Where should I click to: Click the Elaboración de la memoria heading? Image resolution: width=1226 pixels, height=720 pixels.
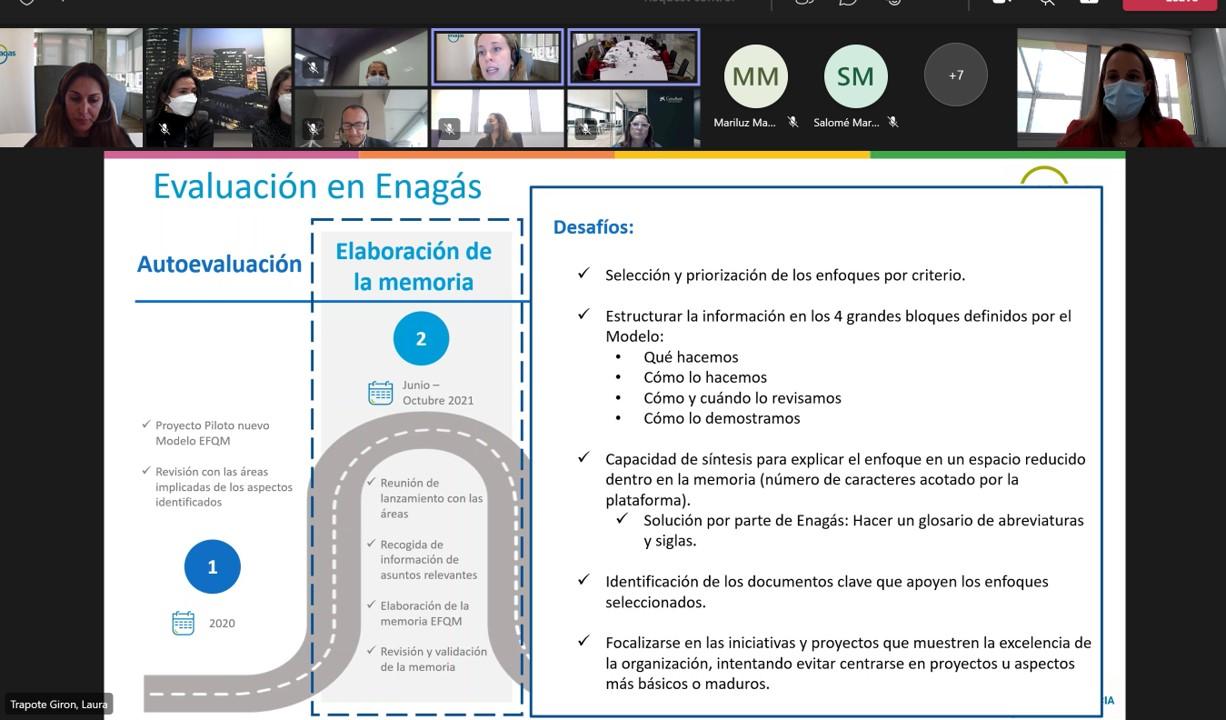[x=413, y=266]
